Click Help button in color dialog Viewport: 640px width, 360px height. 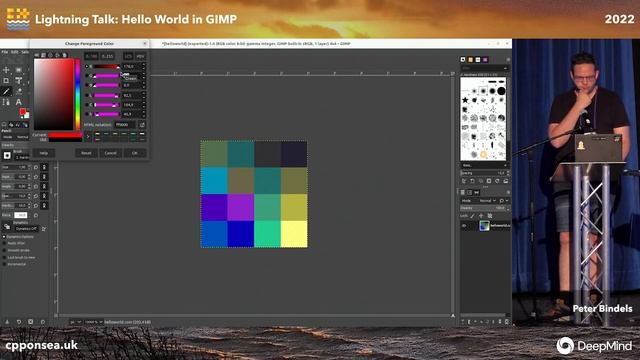[x=44, y=153]
